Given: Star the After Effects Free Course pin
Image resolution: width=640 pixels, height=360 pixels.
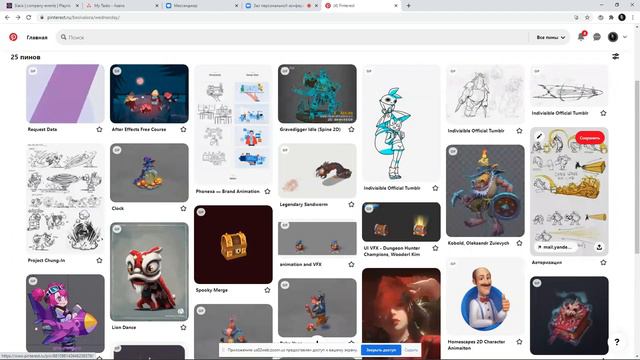Looking at the screenshot, I should pos(183,129).
